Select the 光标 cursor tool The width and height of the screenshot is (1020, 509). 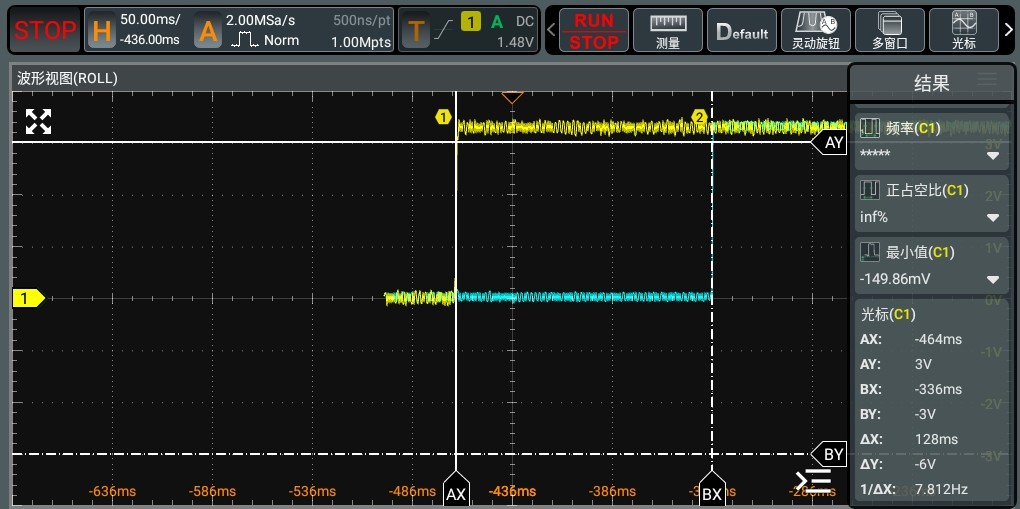(965, 30)
